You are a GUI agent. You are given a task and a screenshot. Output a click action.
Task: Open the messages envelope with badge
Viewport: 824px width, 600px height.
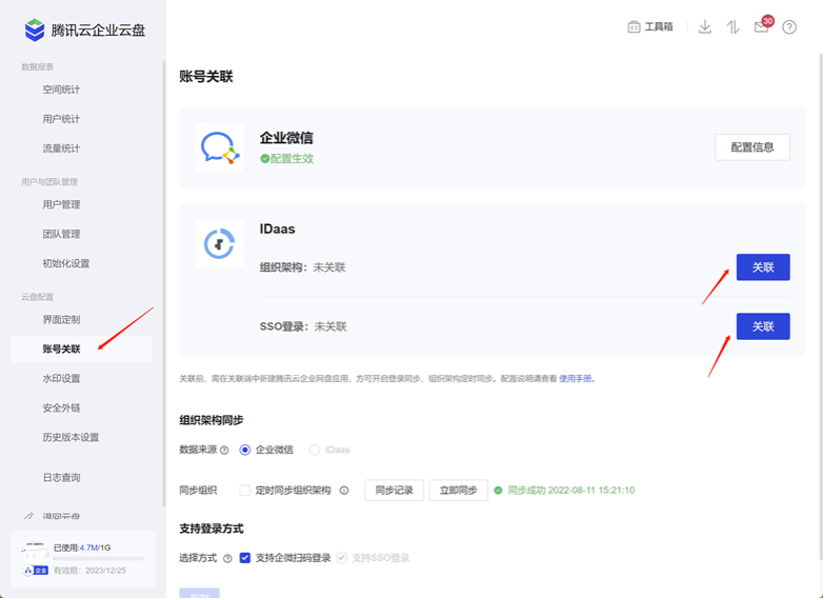[x=763, y=25]
